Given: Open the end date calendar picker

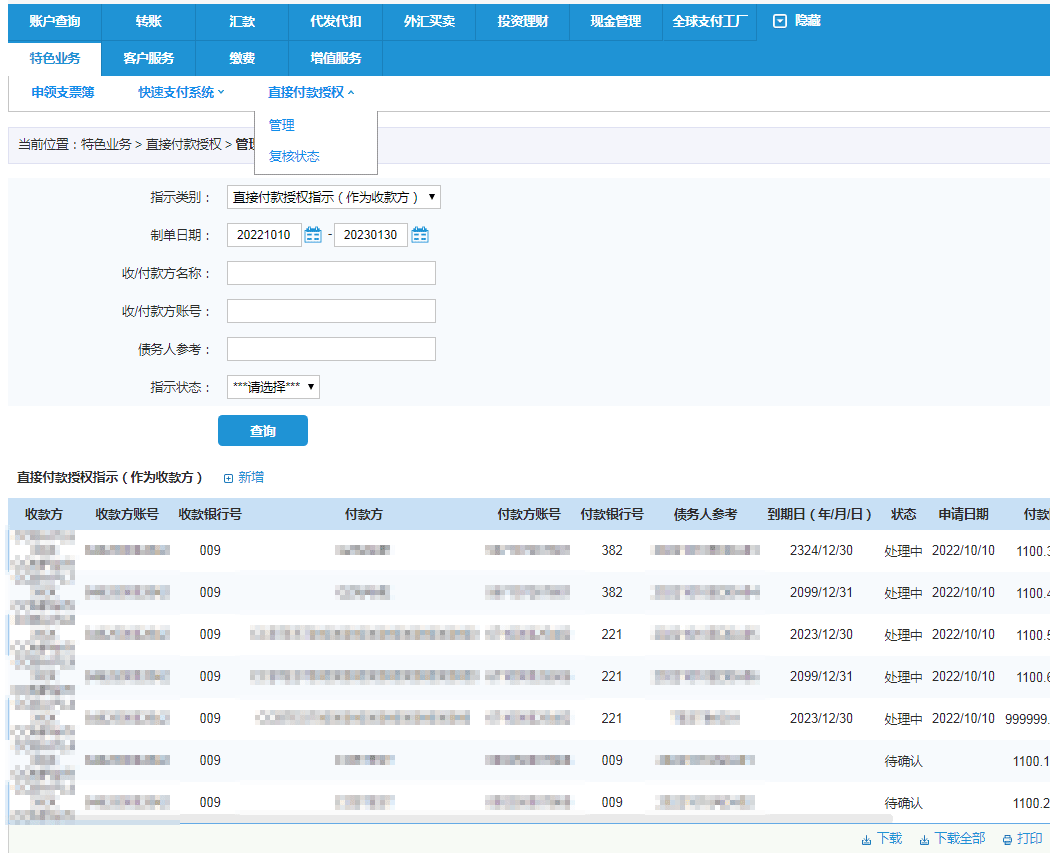Looking at the screenshot, I should point(420,235).
